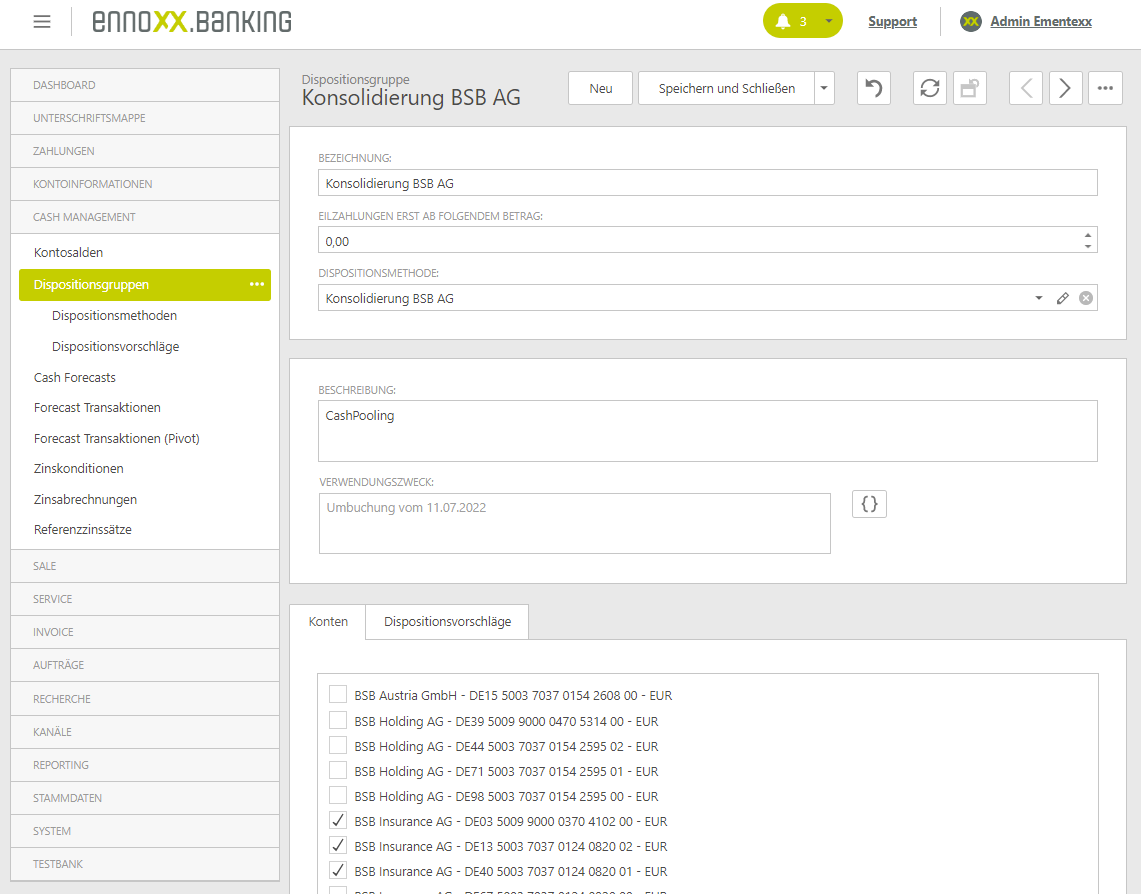1141x894 pixels.
Task: Expand the Speichern und Schließen dropdown arrow
Action: pos(824,88)
